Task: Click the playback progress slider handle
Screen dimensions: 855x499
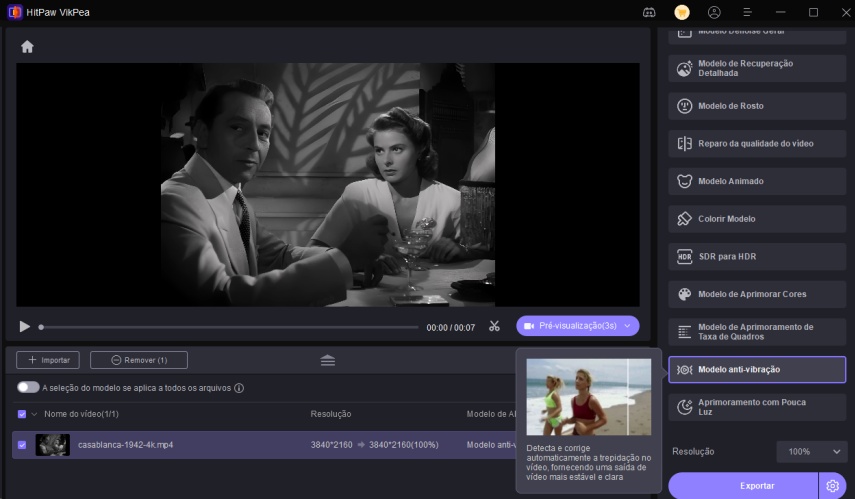Action: [41, 327]
